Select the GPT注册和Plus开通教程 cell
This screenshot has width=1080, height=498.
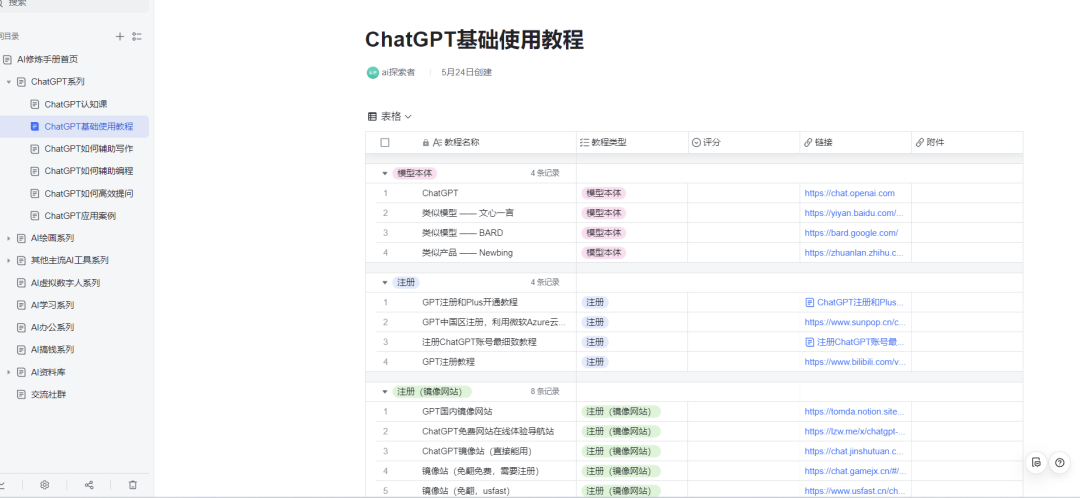pyautogui.click(x=470, y=302)
